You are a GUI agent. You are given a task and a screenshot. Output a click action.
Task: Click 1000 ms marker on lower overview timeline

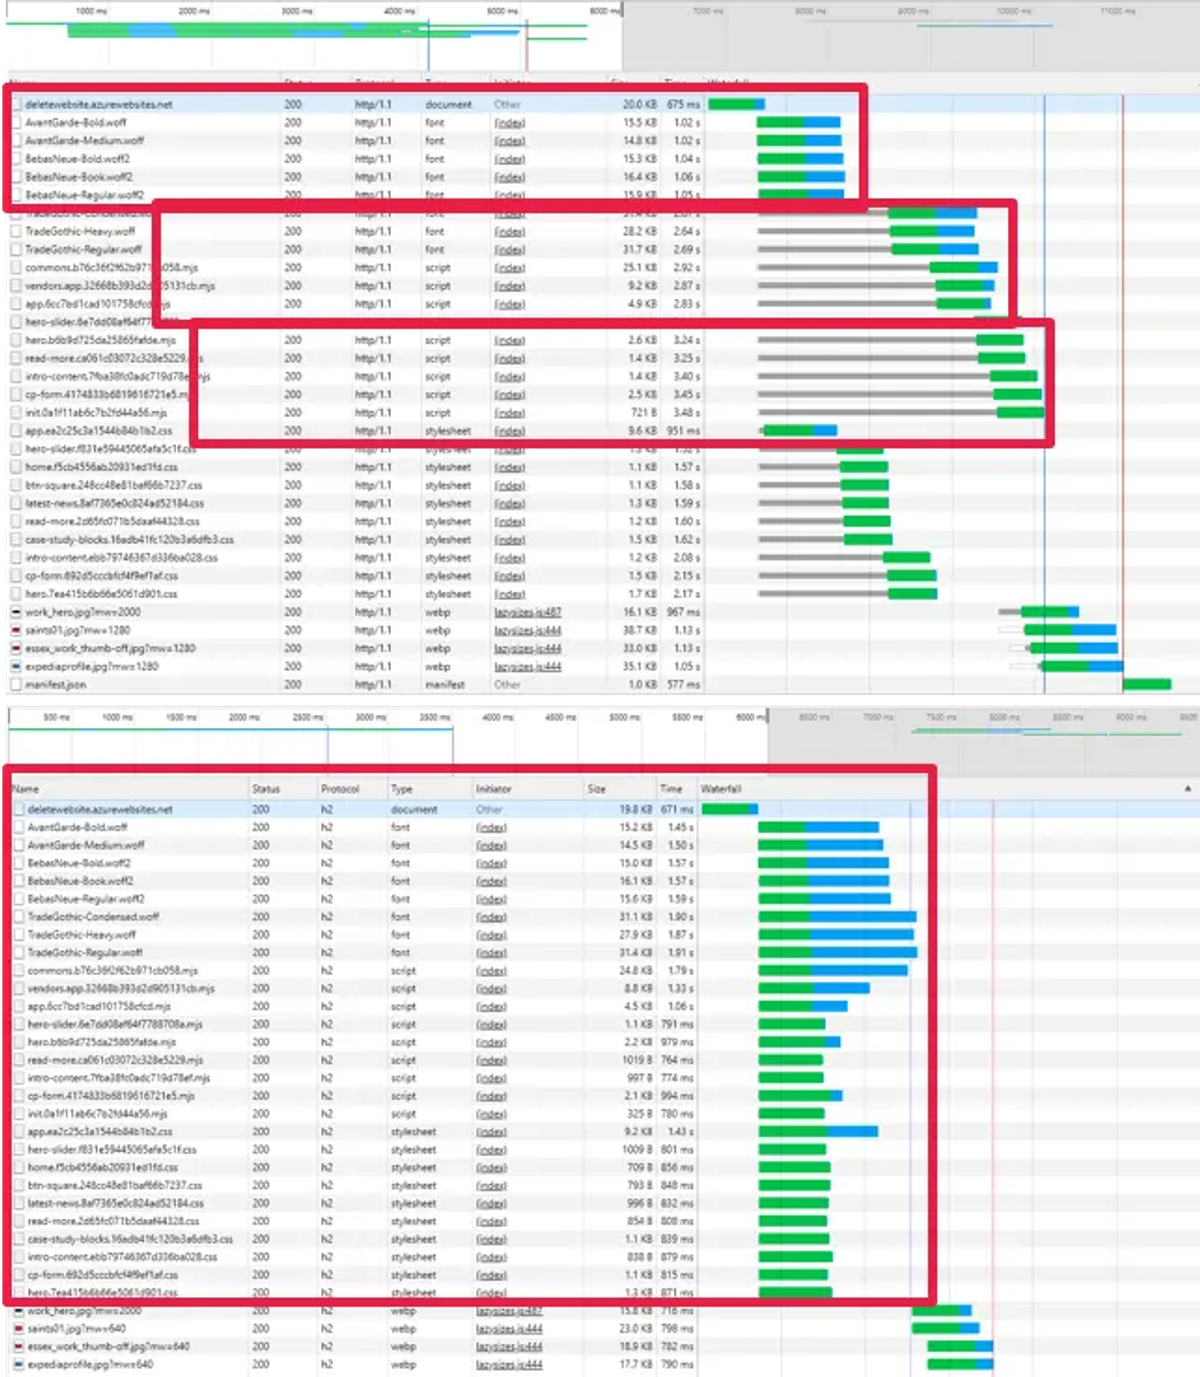click(x=117, y=717)
